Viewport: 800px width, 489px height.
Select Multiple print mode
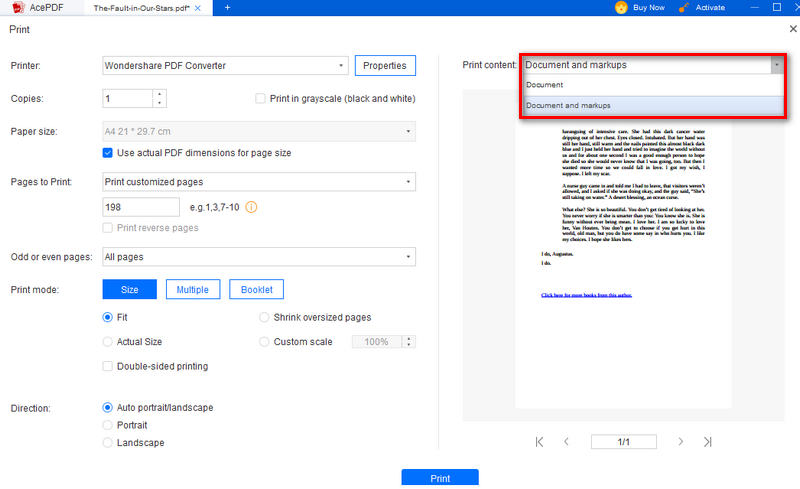click(193, 289)
